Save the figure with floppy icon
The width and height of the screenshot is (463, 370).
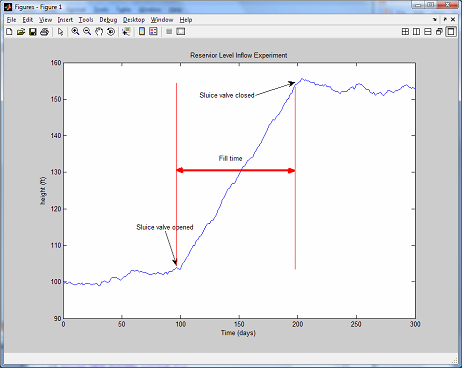[x=33, y=32]
